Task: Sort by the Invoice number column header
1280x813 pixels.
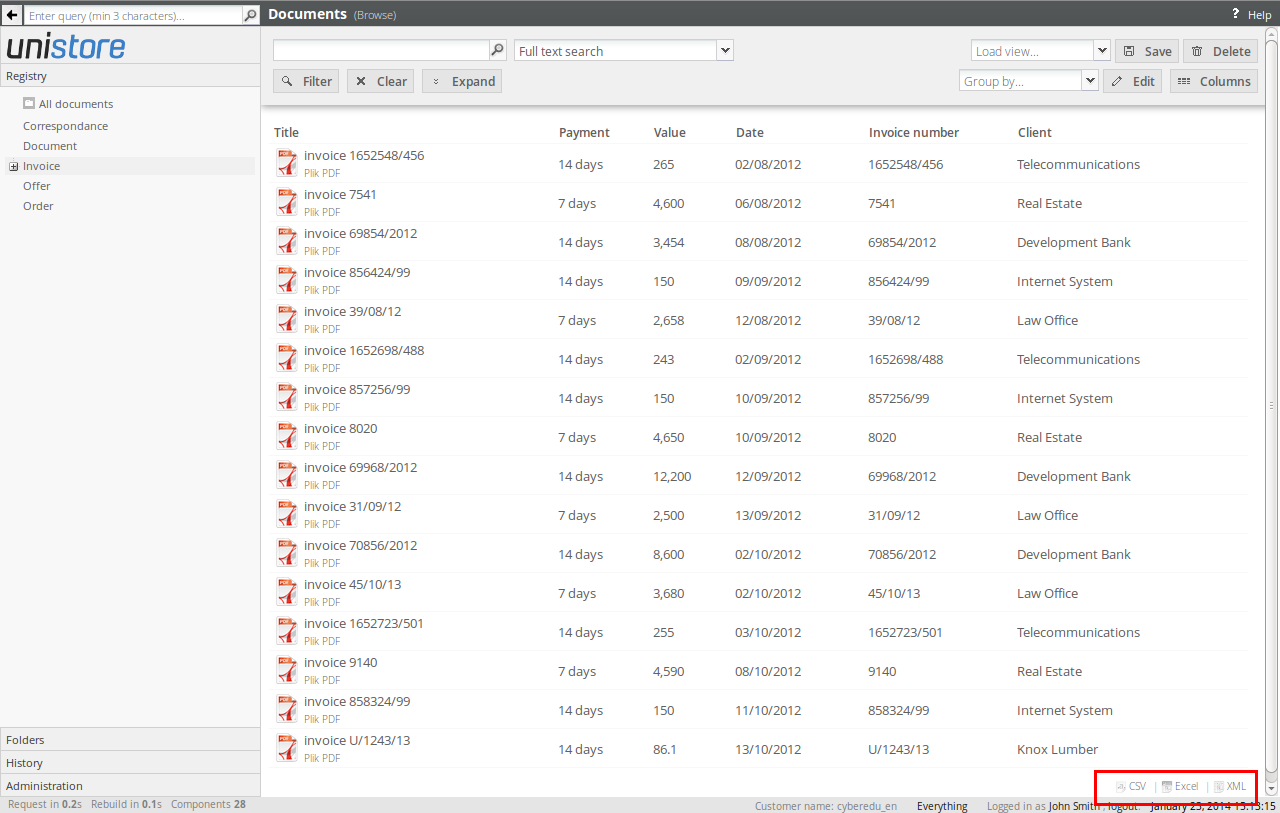Action: (x=914, y=132)
